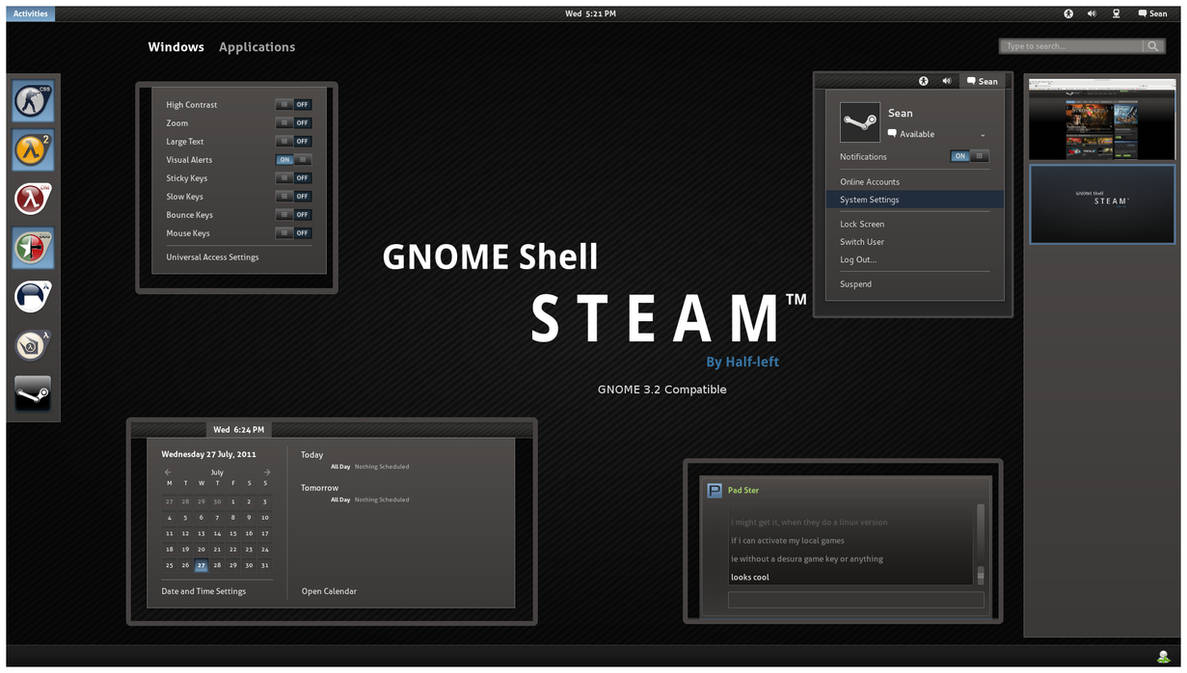Go to next month in calendar
Viewport: 1187px width, 673px height.
pos(266,472)
